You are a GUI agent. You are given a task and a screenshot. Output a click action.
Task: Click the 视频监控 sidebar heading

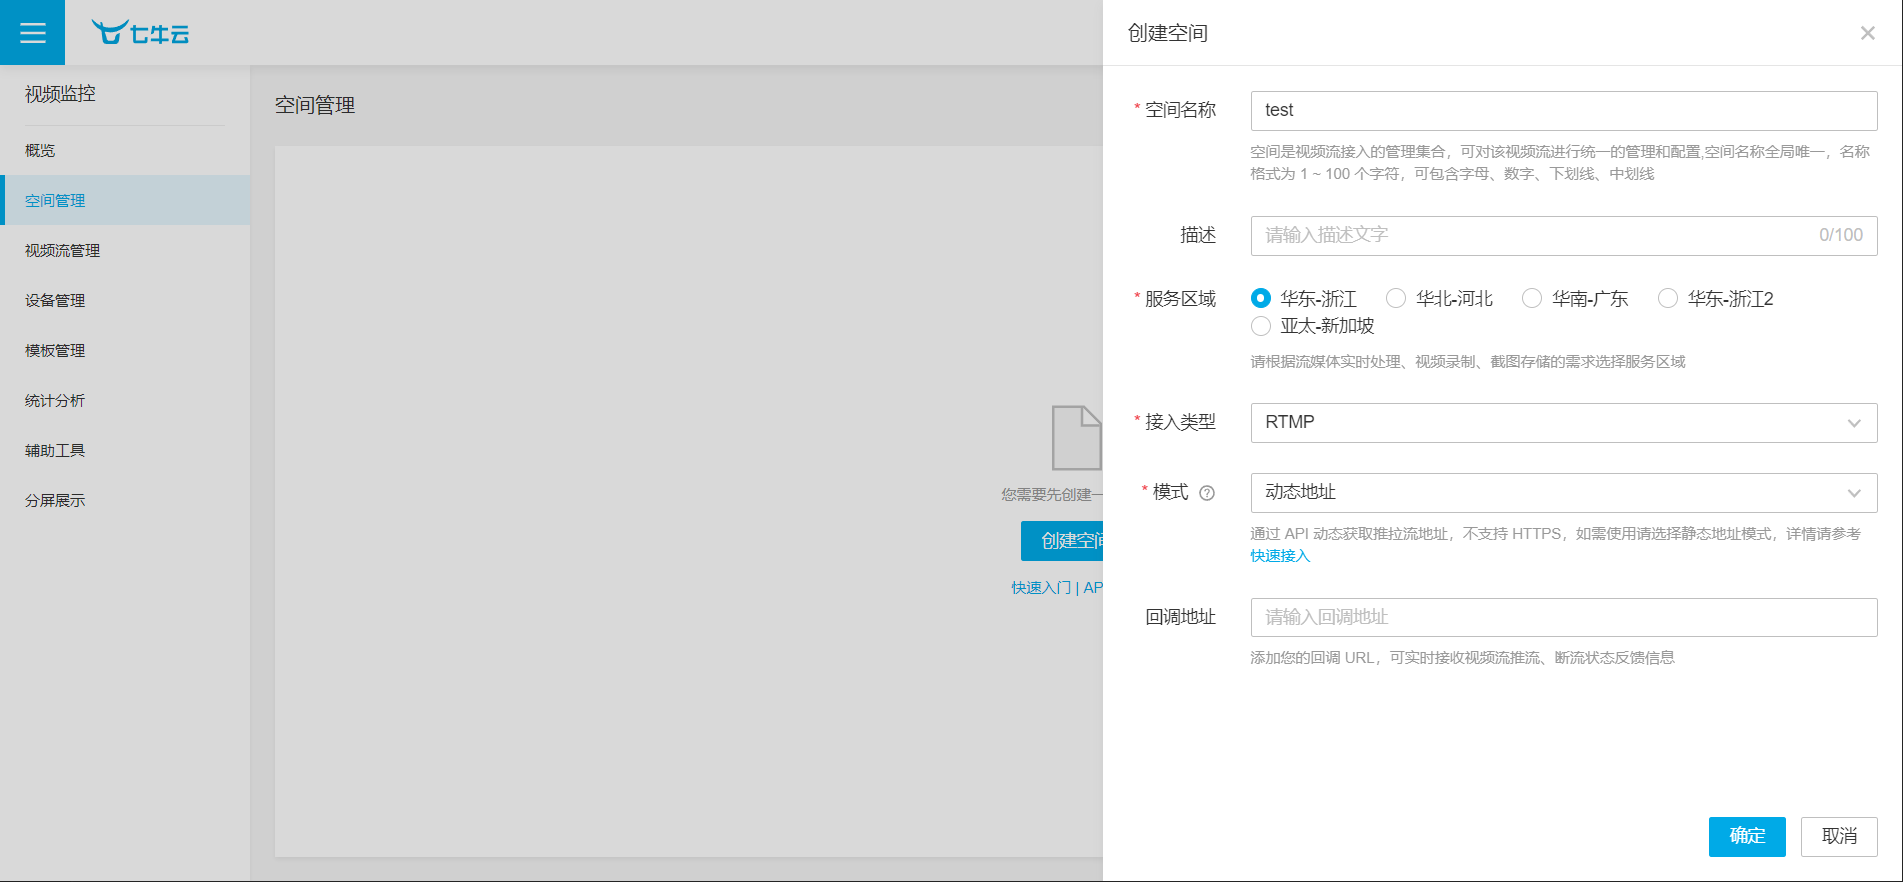[60, 94]
